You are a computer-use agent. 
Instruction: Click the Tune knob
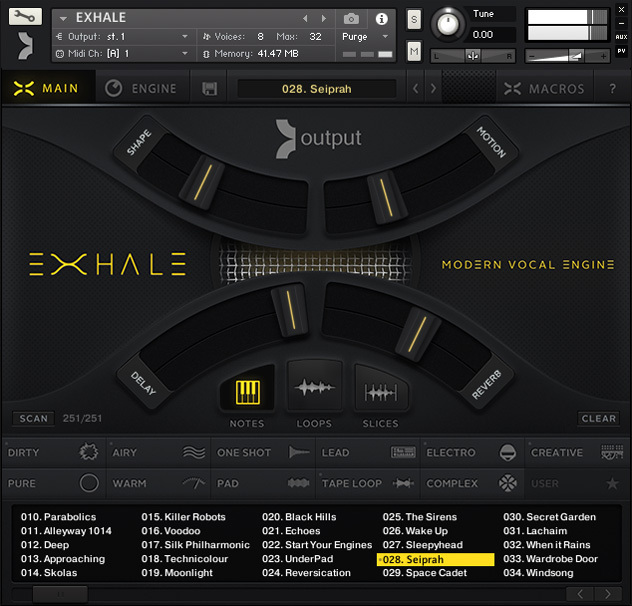pos(447,24)
